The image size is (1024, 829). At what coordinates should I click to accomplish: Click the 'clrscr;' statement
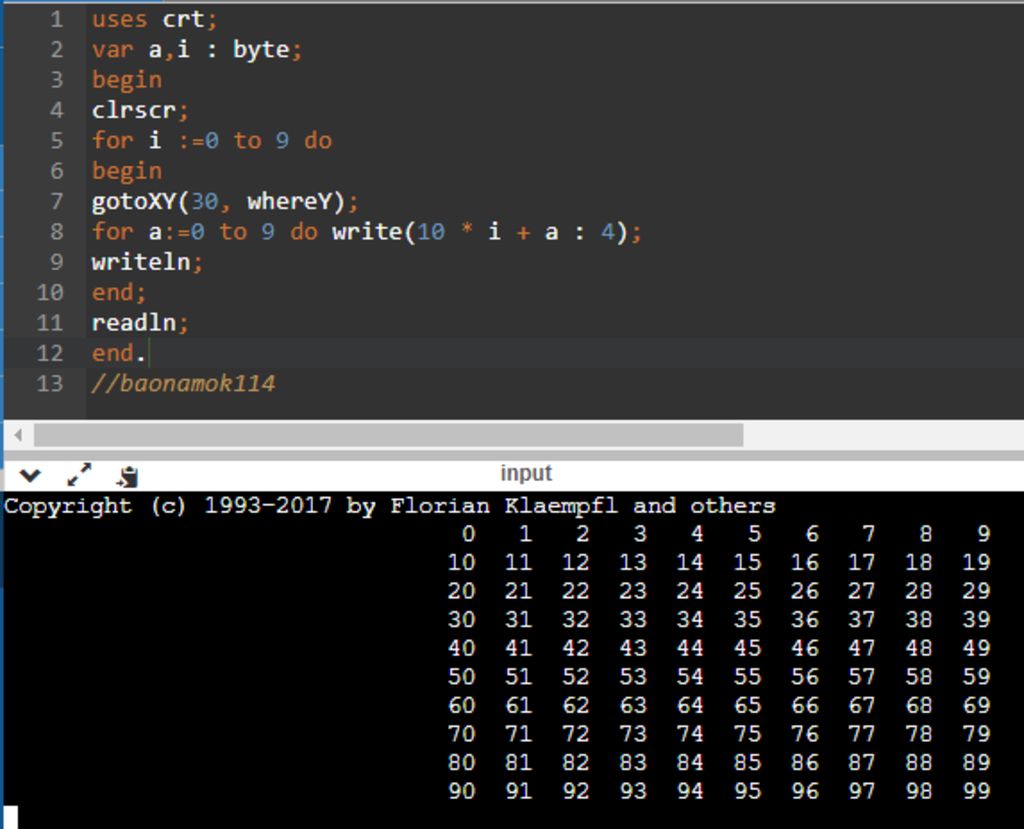[x=140, y=110]
